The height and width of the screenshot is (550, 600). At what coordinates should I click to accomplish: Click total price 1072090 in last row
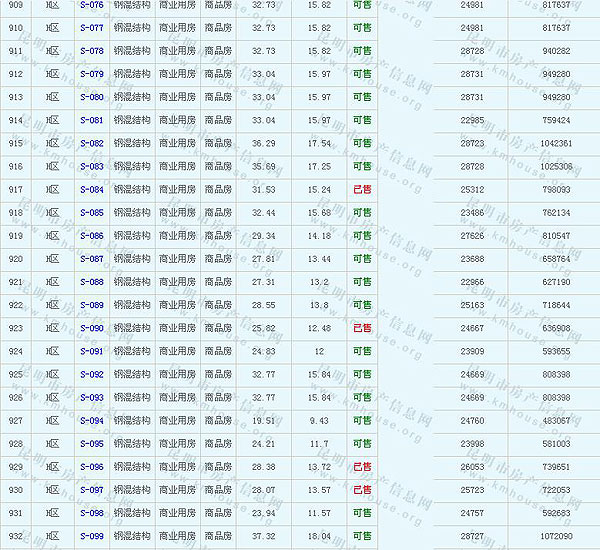coord(555,535)
